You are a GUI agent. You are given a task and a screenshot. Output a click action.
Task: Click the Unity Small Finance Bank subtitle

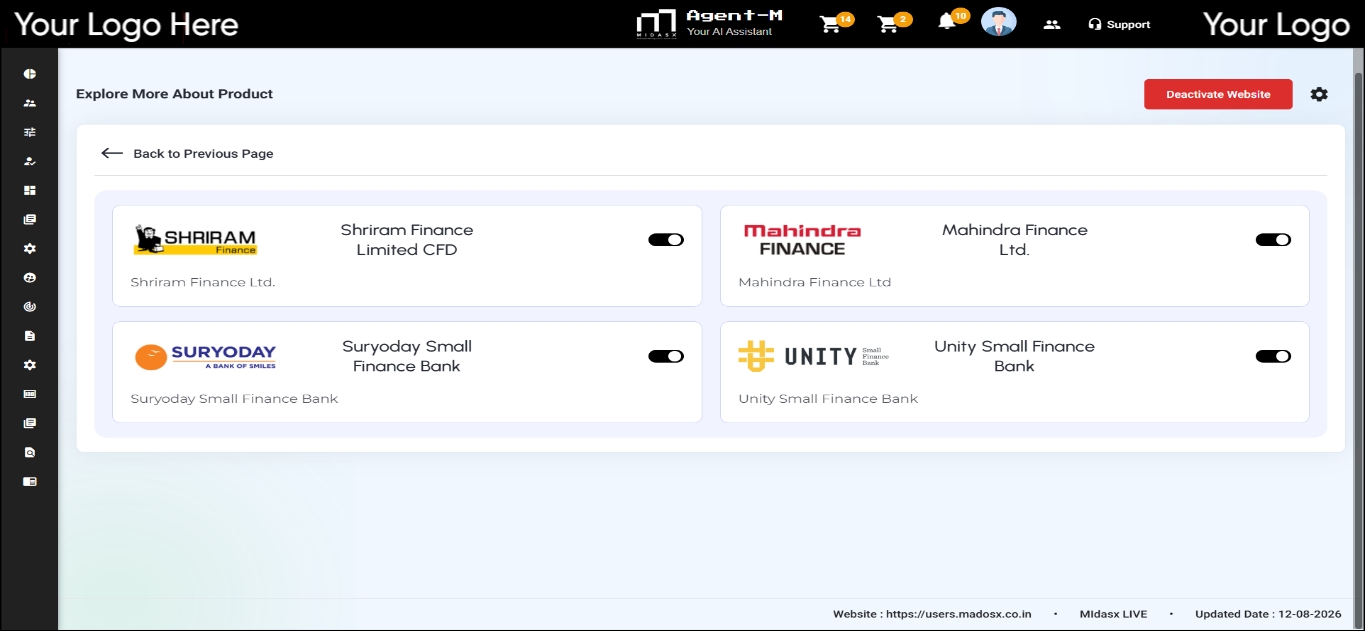828,399
